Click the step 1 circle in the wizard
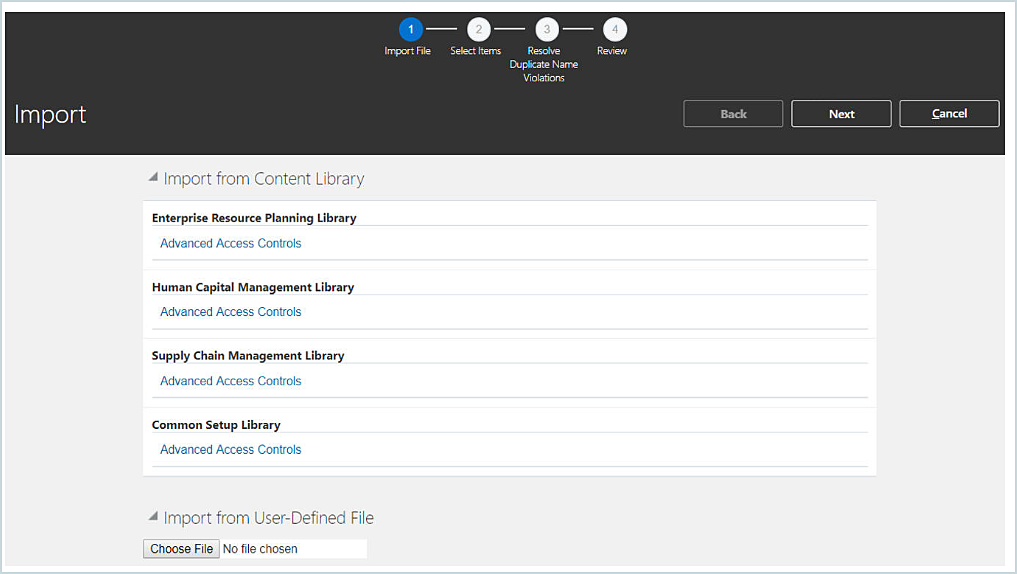 pos(410,30)
